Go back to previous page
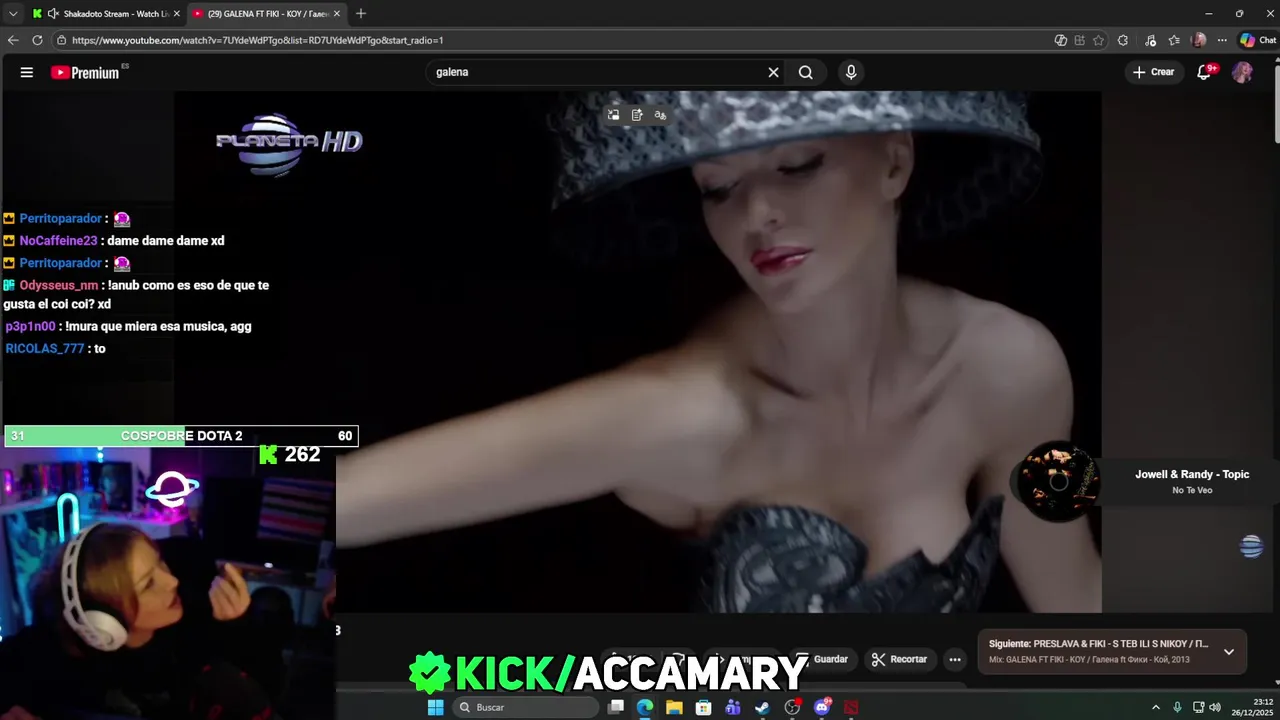 (13, 40)
